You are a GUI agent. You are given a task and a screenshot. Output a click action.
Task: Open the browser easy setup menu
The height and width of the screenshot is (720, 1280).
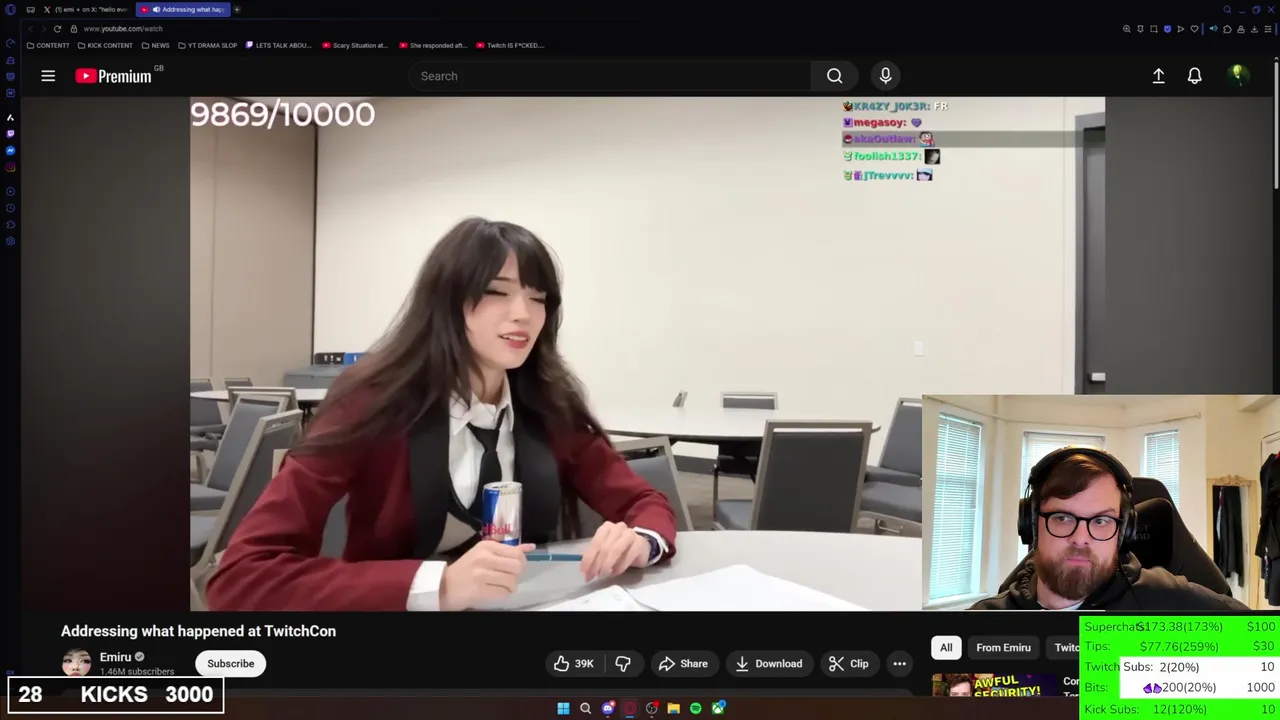(x=1268, y=29)
